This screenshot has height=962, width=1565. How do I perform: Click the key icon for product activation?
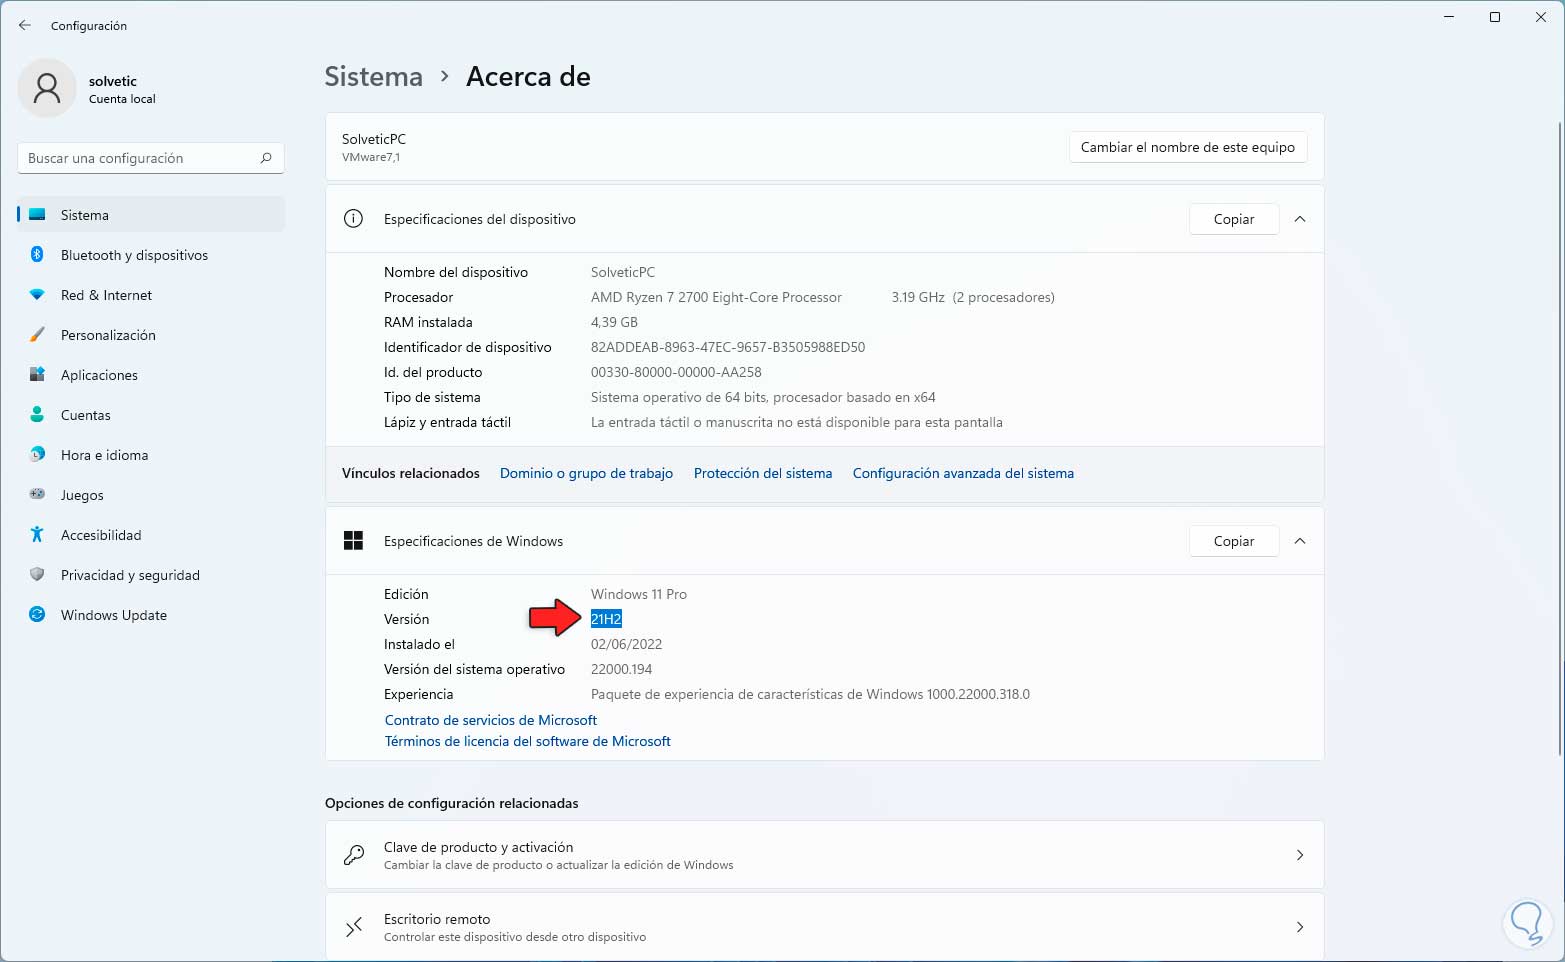pyautogui.click(x=353, y=855)
